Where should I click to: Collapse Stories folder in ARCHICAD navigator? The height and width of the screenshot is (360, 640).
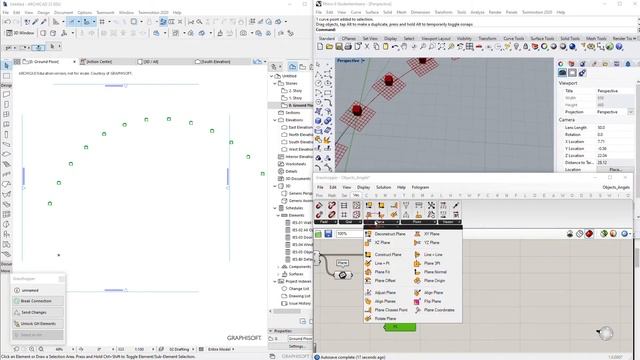pos(275,83)
